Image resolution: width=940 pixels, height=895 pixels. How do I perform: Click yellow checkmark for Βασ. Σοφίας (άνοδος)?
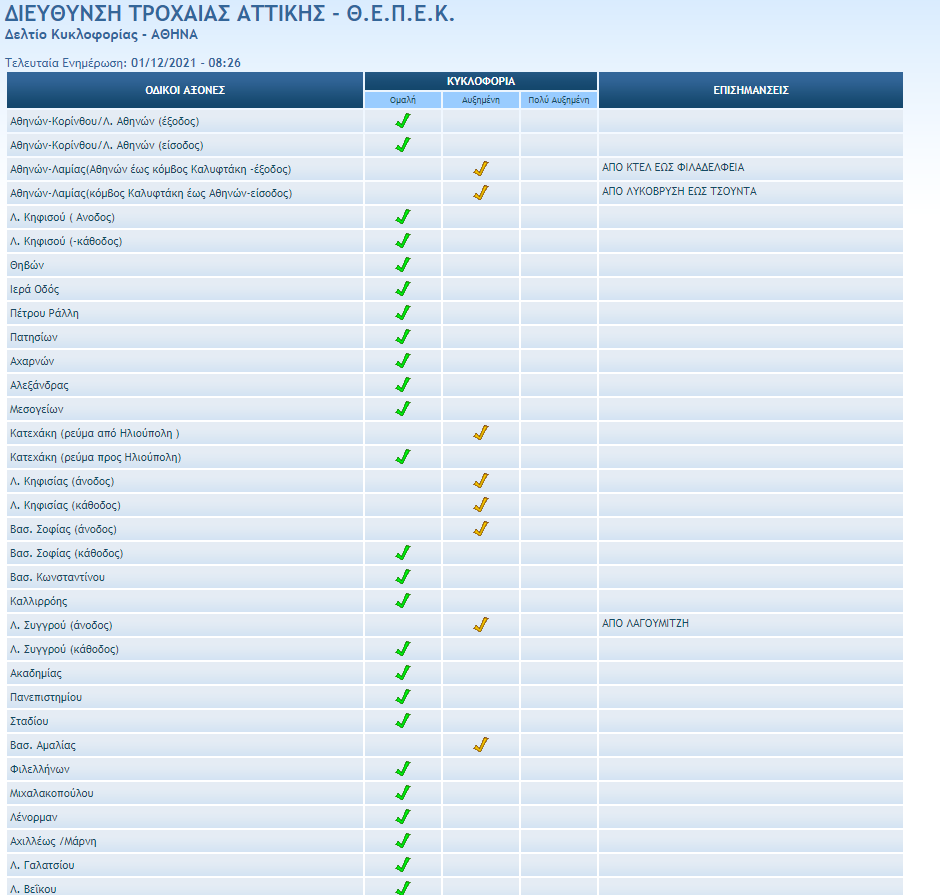pos(481,529)
